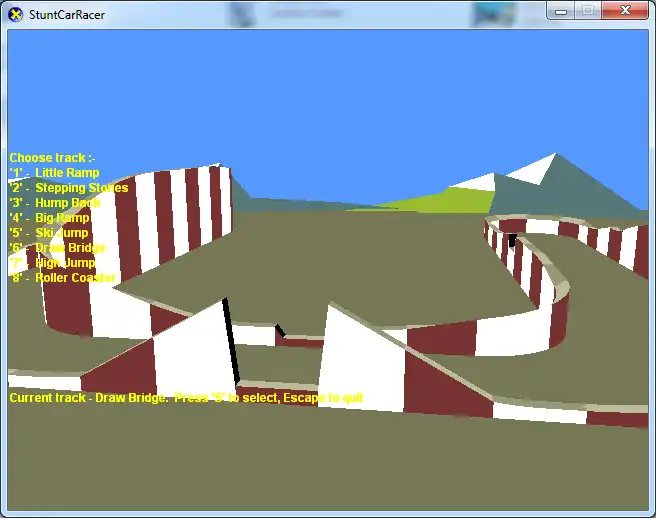Select the '2' - Stepping Stones entry

(69, 188)
